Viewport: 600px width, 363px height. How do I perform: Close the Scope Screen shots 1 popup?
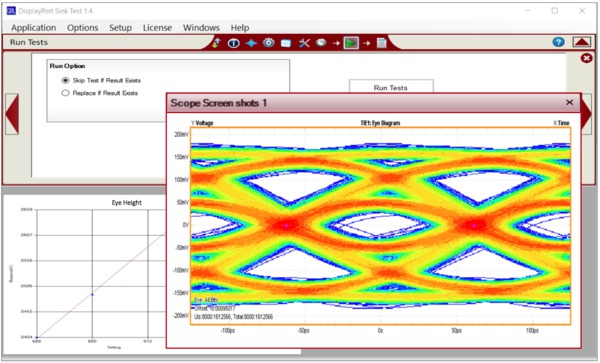569,103
